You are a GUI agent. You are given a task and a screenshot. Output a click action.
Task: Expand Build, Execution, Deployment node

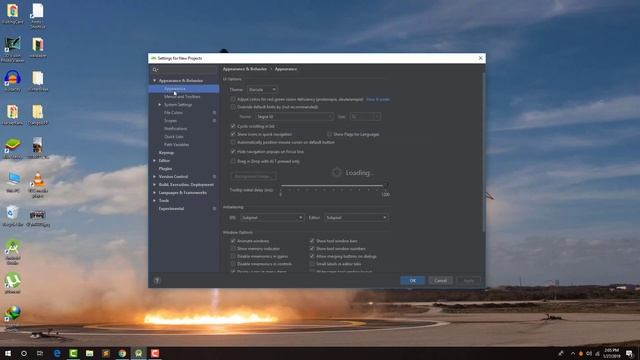pyautogui.click(x=154, y=185)
